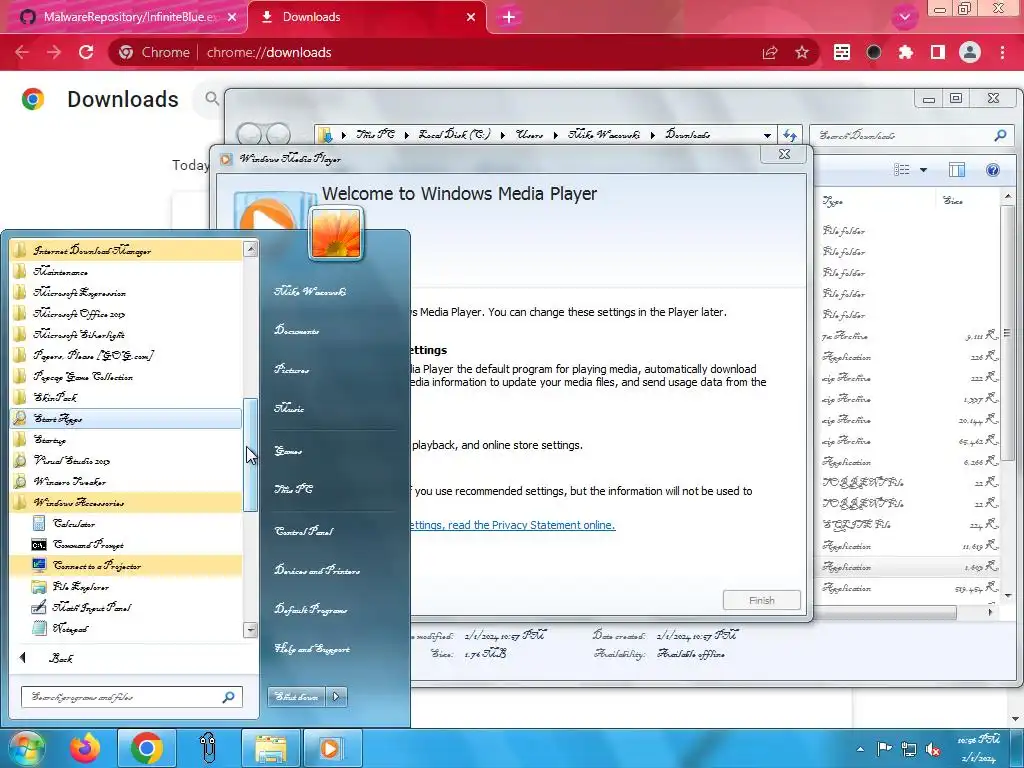Select Connect to a Projector

pos(126,566)
